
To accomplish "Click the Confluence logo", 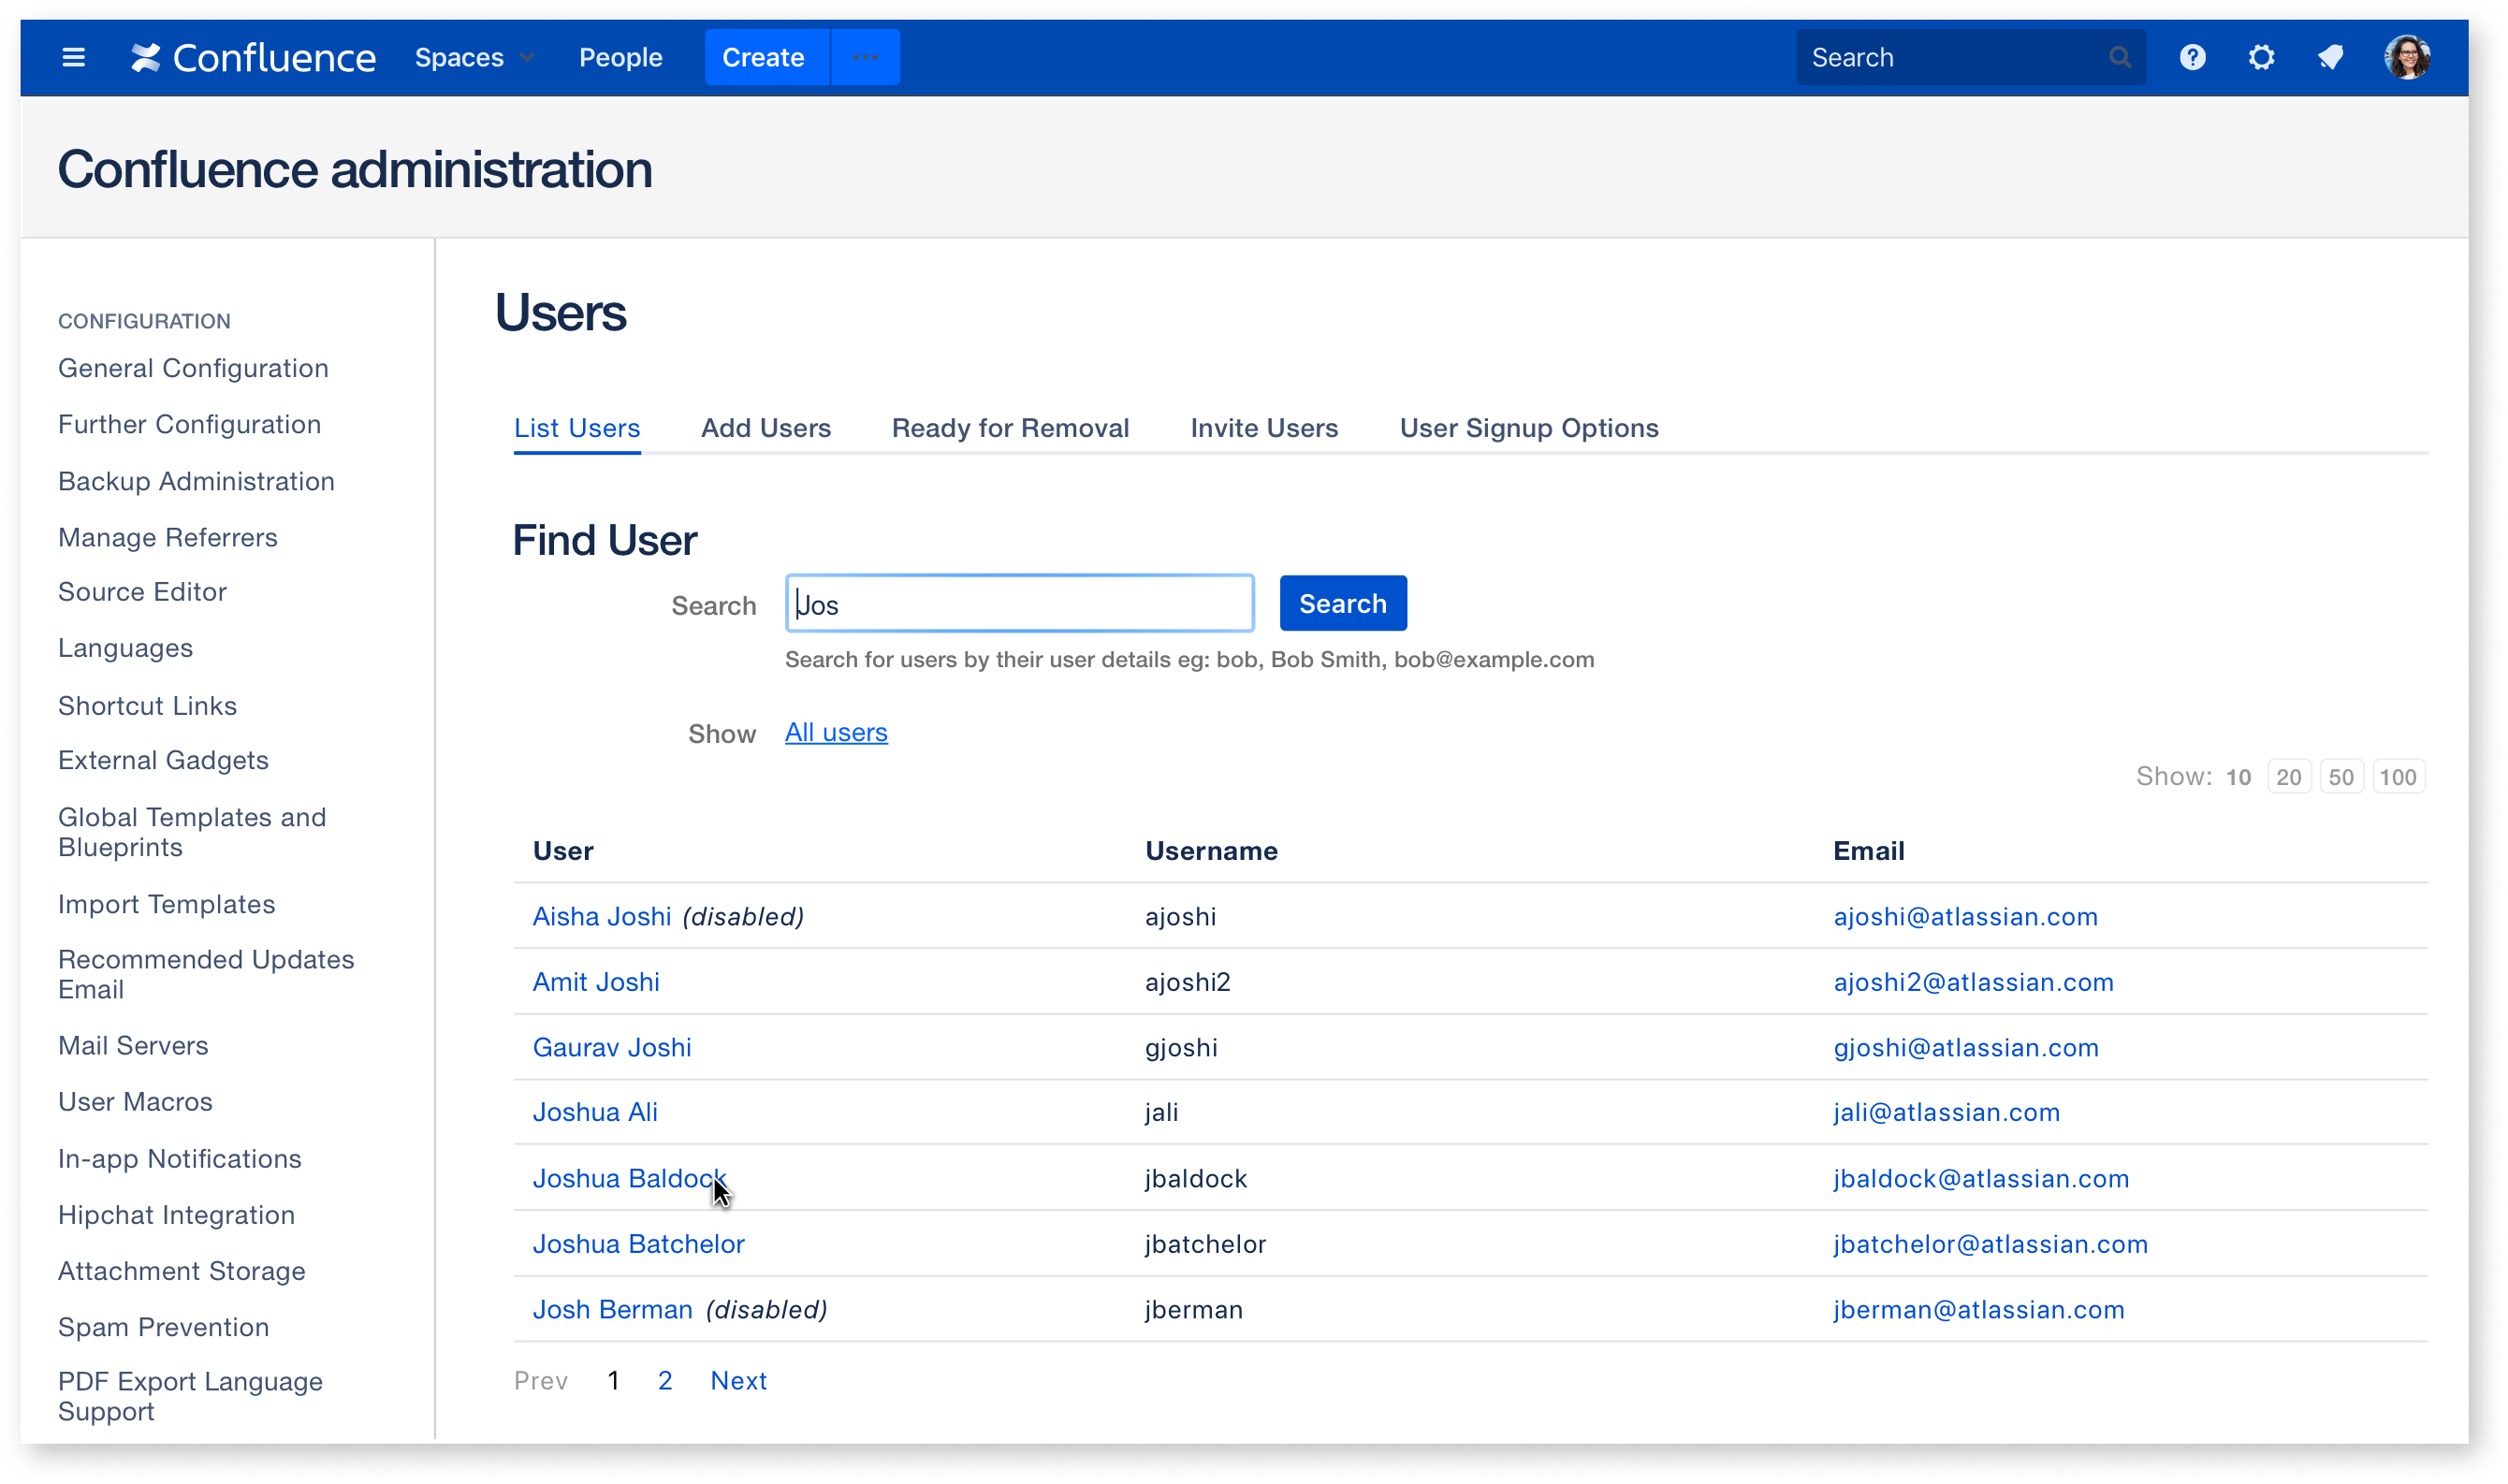I will [x=253, y=57].
